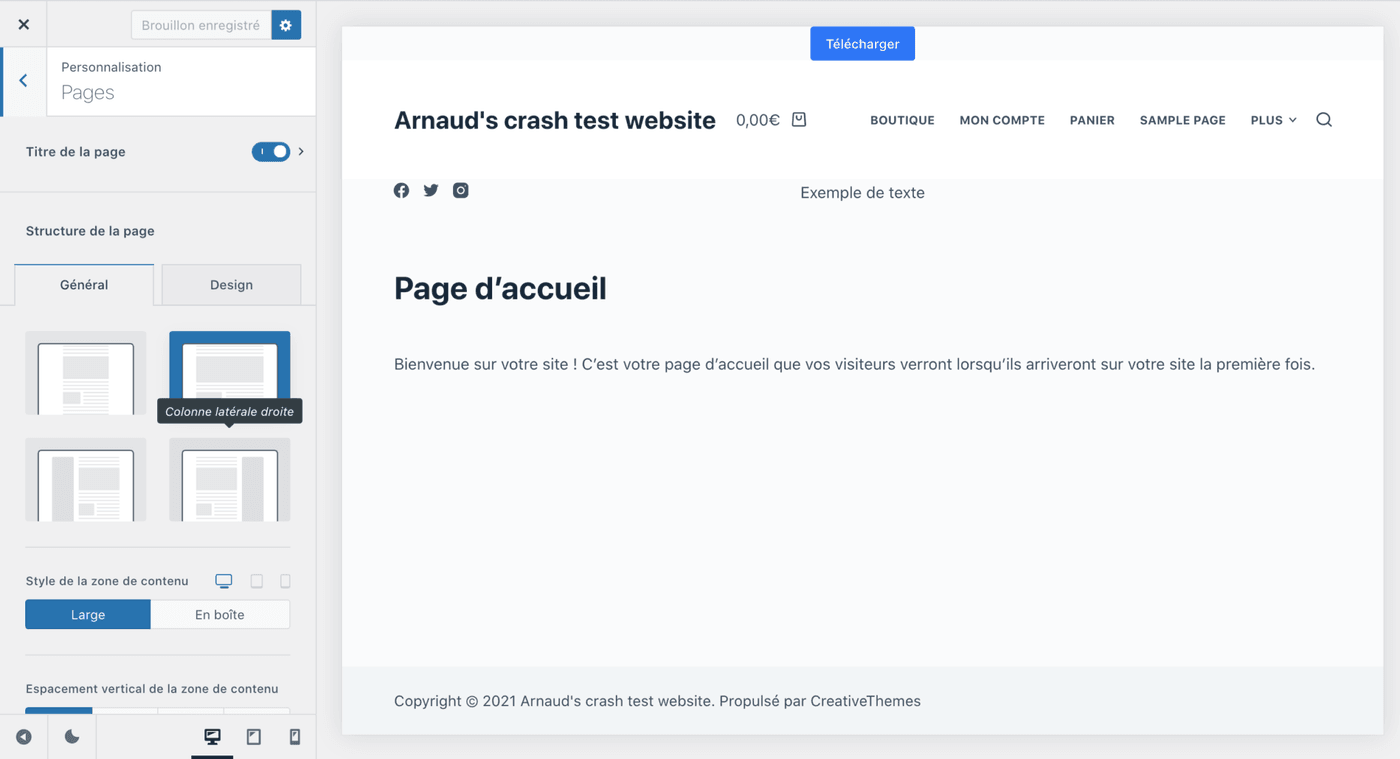The height and width of the screenshot is (759, 1400).
Task: Open the BOUTIQUE menu item
Action: click(902, 120)
